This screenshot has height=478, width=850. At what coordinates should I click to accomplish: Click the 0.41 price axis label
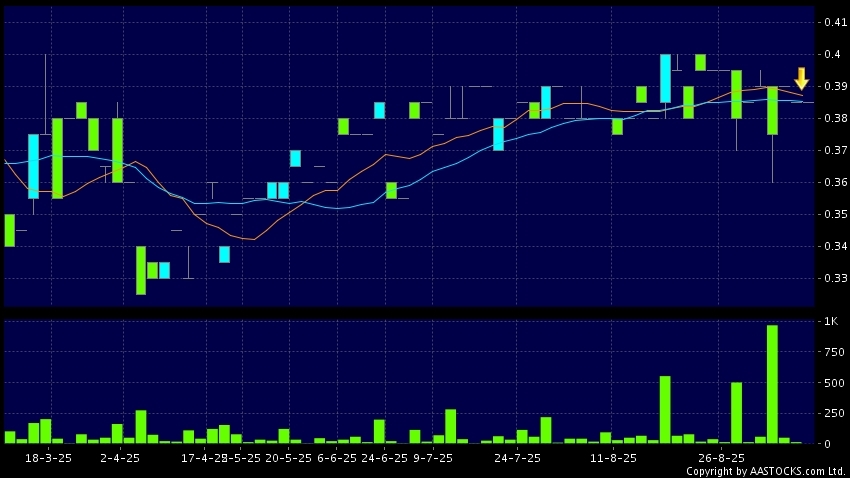coord(835,22)
